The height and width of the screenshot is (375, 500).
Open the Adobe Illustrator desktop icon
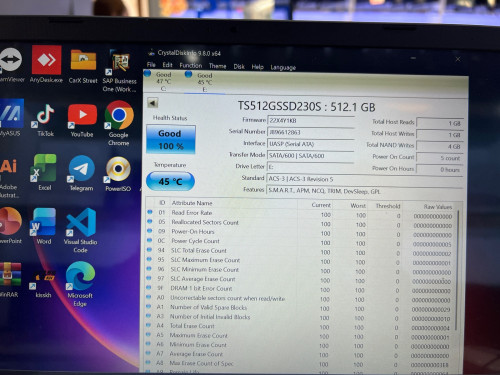[x=8, y=179]
